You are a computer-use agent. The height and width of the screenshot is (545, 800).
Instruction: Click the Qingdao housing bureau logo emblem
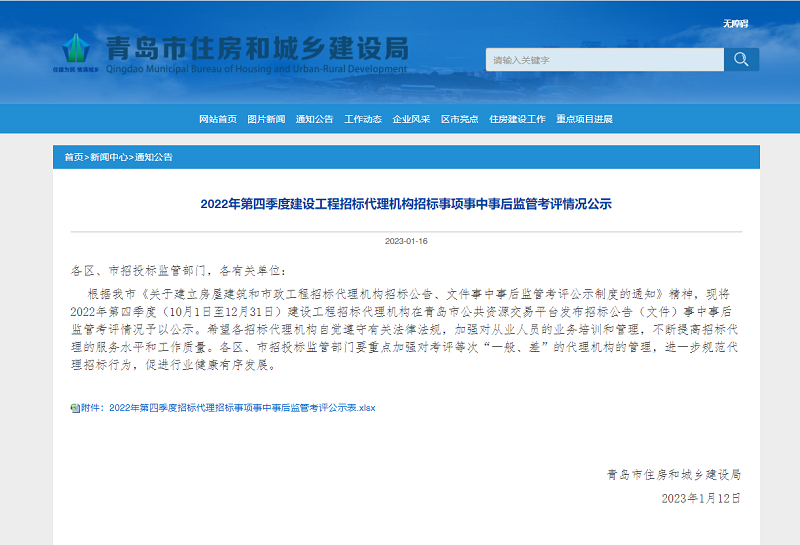75,52
